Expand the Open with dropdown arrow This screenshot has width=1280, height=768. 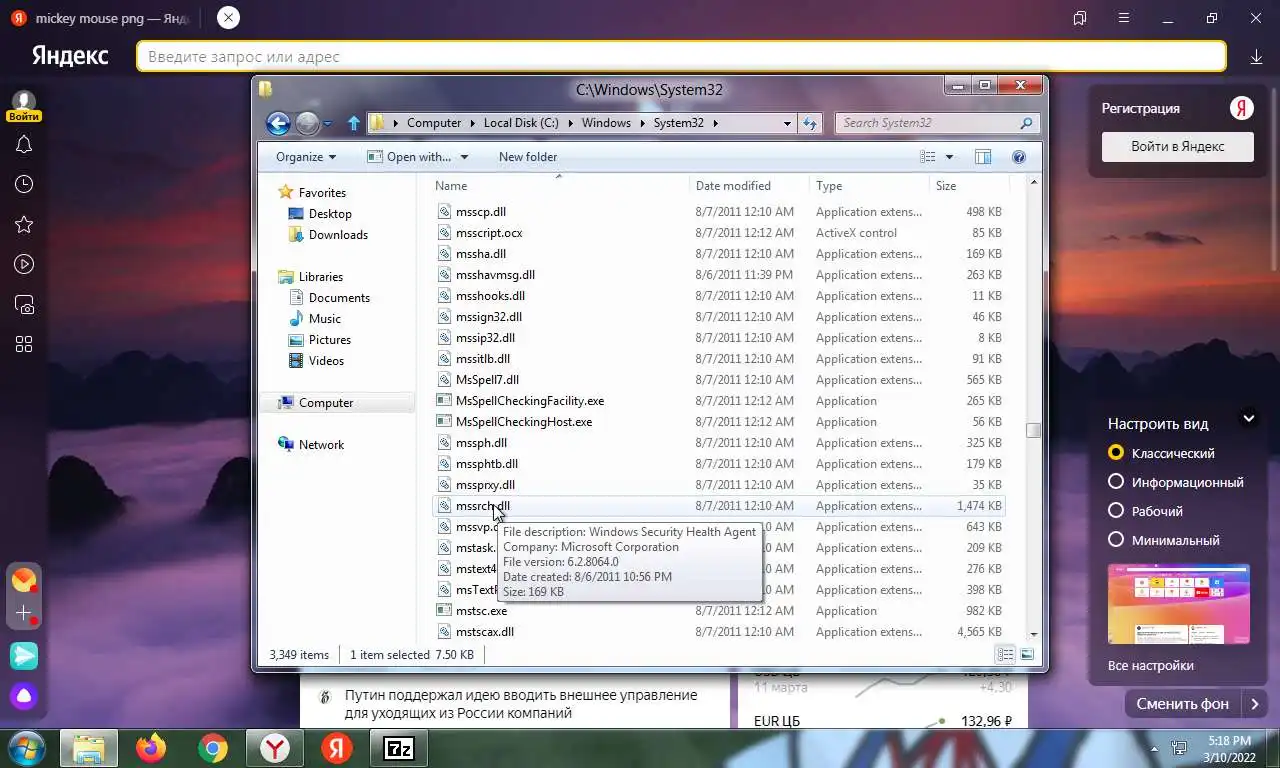point(464,157)
